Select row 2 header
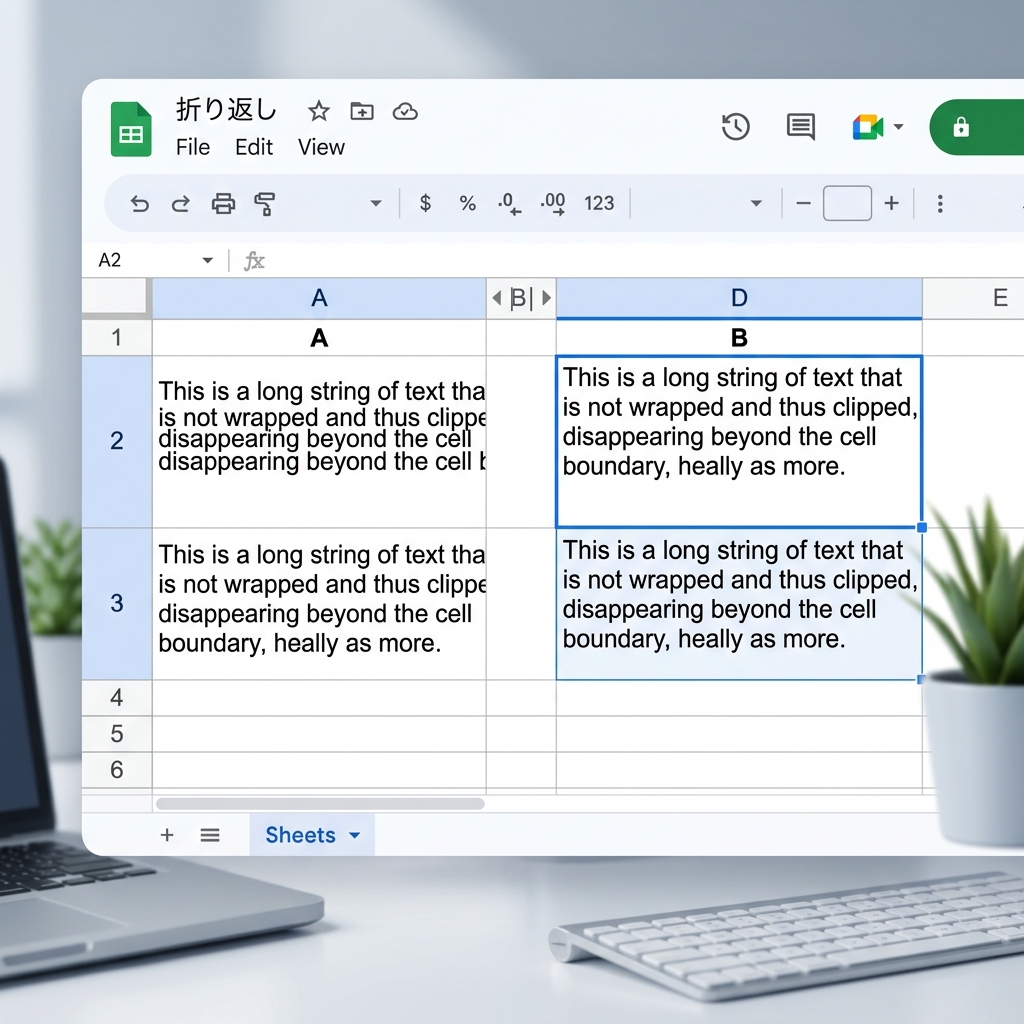The height and width of the screenshot is (1024, 1024). [117, 441]
